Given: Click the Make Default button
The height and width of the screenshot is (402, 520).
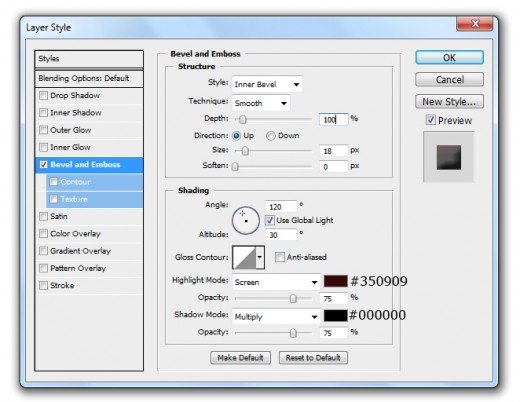Looking at the screenshot, I should [x=240, y=358].
